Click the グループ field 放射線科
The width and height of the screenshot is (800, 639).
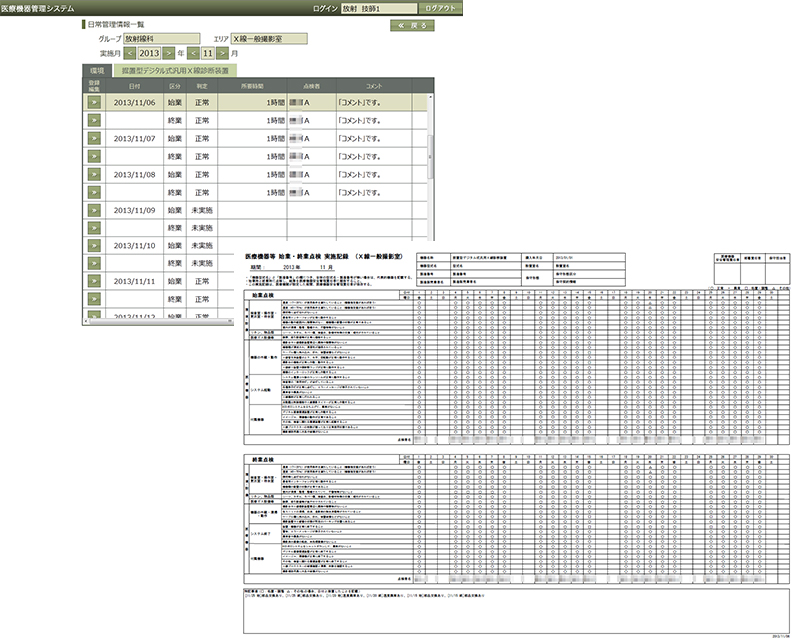point(162,39)
